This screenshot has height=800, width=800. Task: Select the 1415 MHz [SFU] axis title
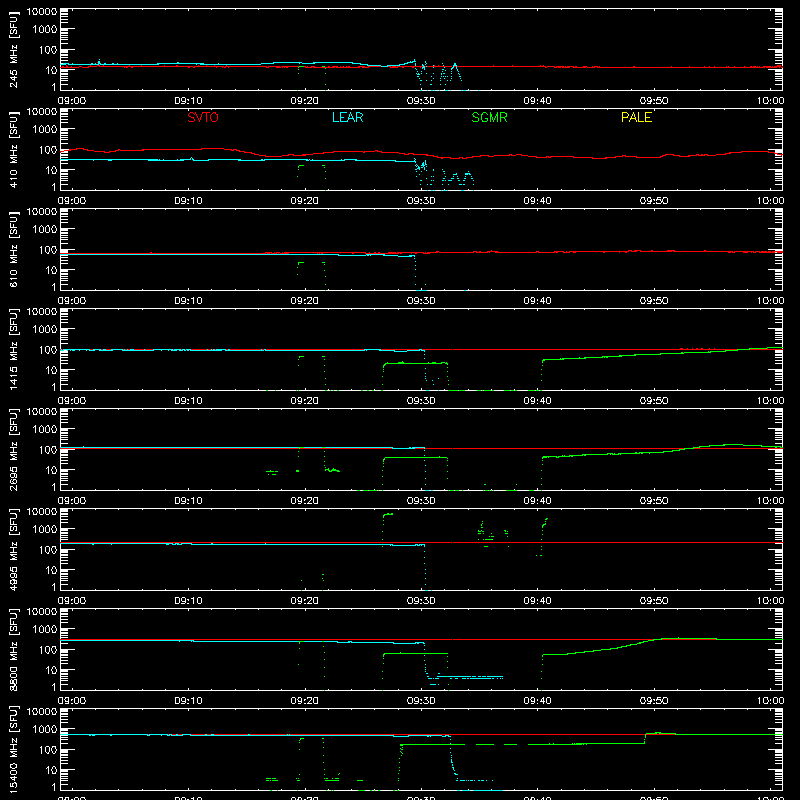coord(14,349)
